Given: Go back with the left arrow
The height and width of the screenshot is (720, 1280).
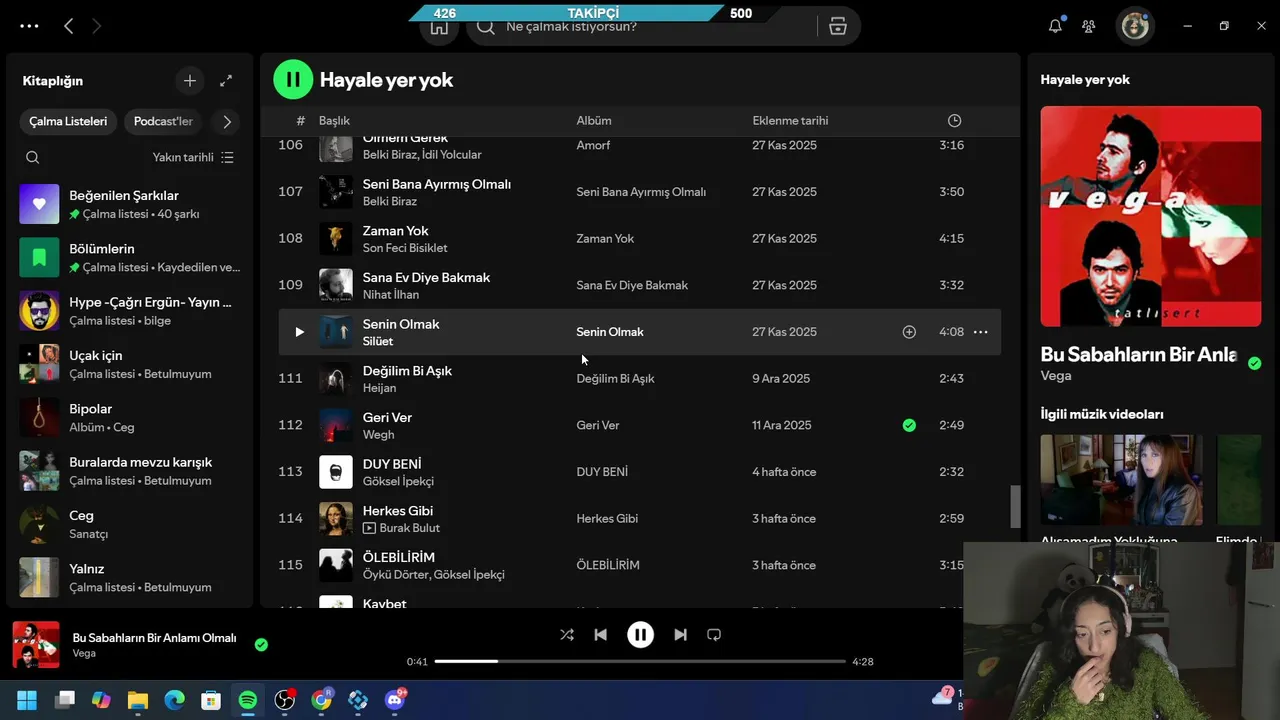Looking at the screenshot, I should tap(68, 26).
